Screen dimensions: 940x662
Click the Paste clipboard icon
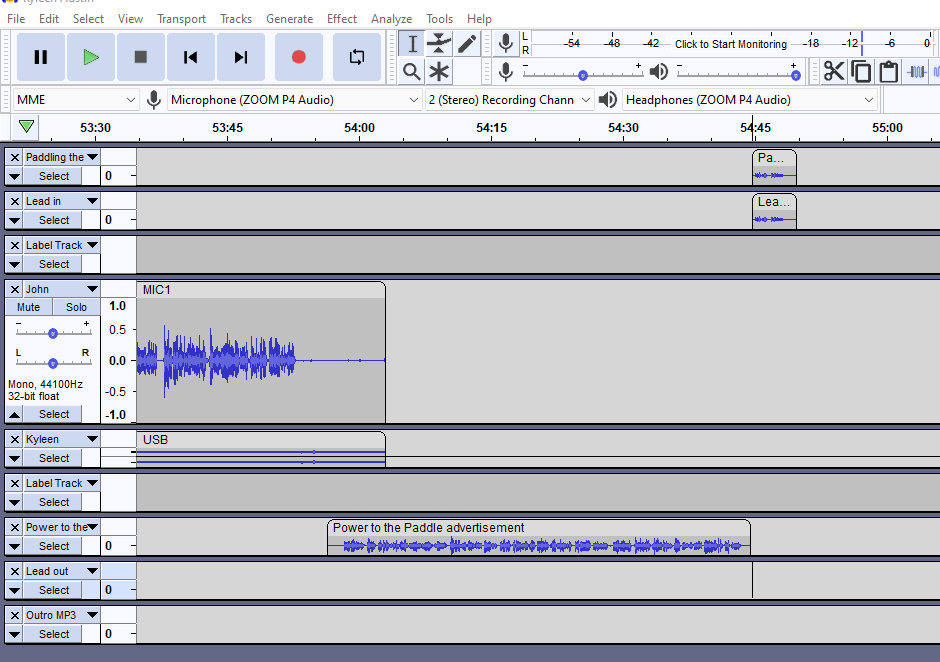pyautogui.click(x=888, y=71)
